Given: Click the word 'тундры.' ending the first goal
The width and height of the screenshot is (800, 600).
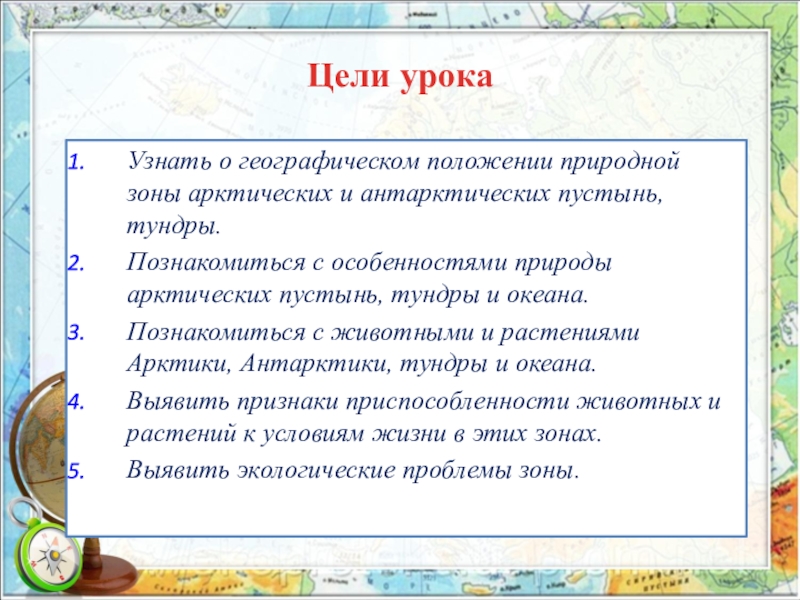Looking at the screenshot, I should pyautogui.click(x=173, y=227).
